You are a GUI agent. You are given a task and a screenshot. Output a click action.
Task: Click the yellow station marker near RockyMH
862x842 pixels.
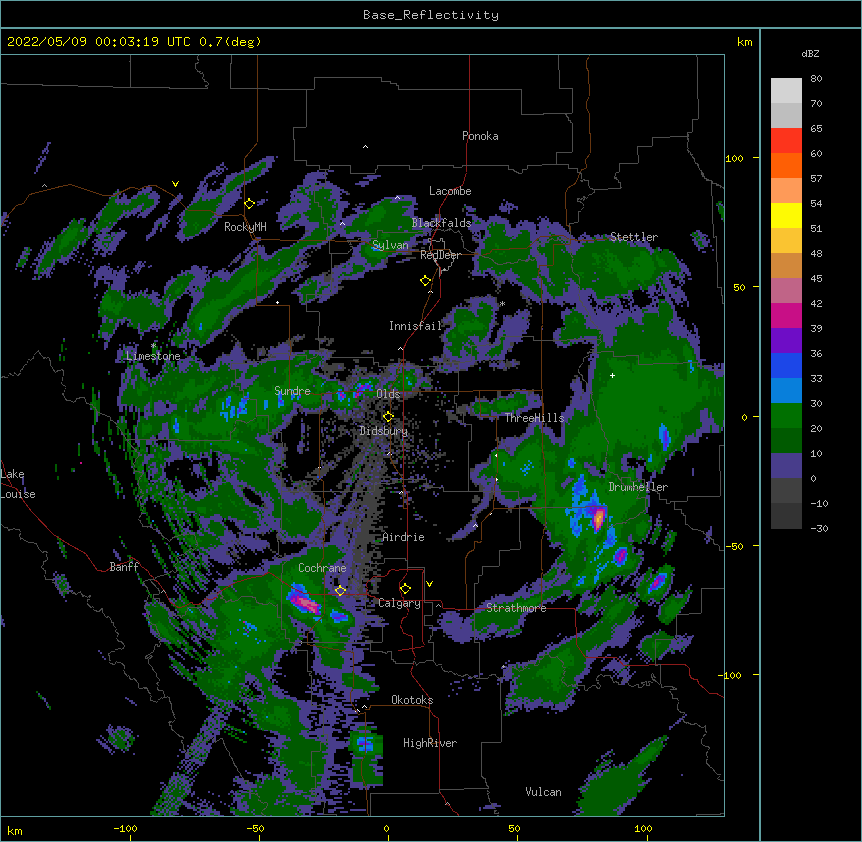[x=250, y=204]
